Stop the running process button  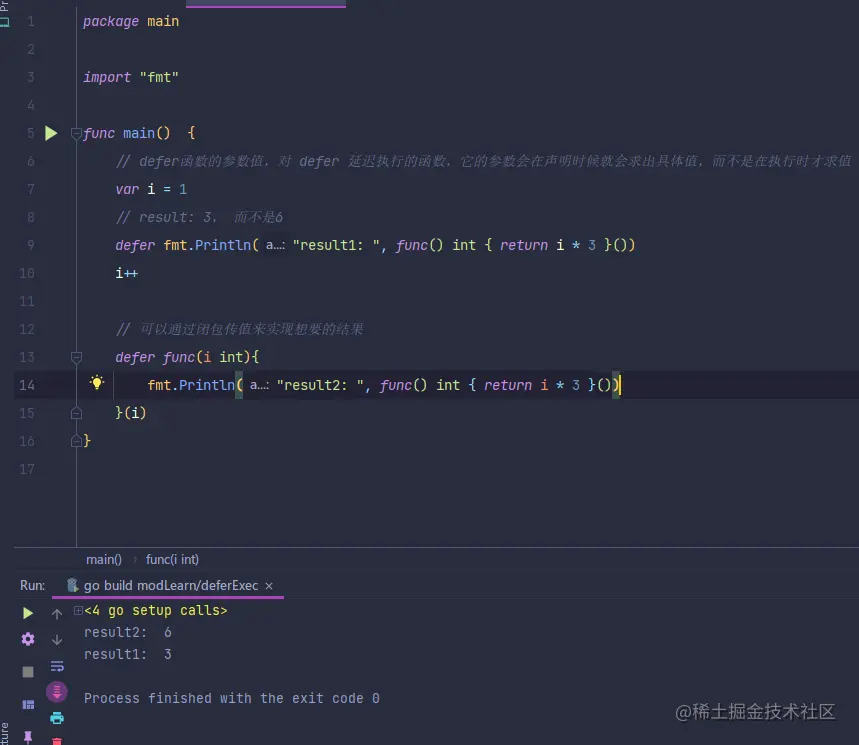click(x=28, y=672)
